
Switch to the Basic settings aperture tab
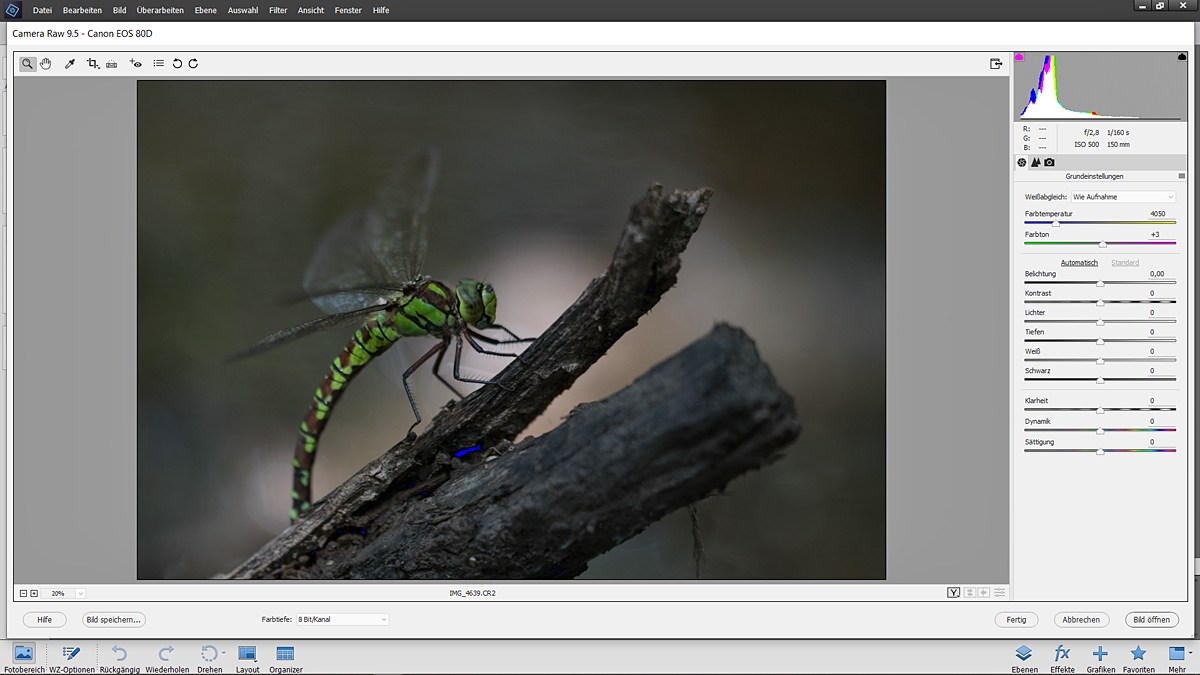point(1022,162)
